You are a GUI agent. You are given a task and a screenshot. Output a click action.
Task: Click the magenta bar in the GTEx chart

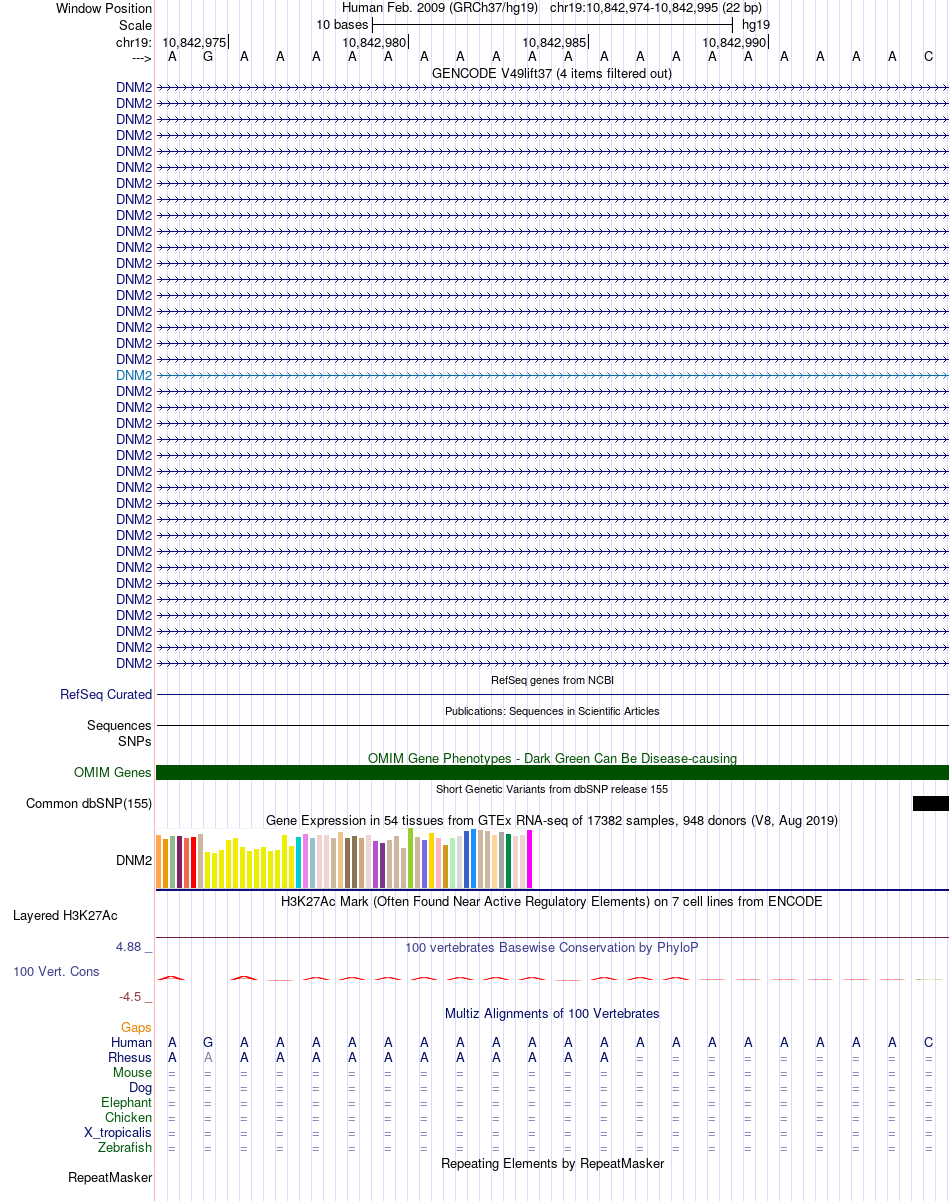click(530, 859)
